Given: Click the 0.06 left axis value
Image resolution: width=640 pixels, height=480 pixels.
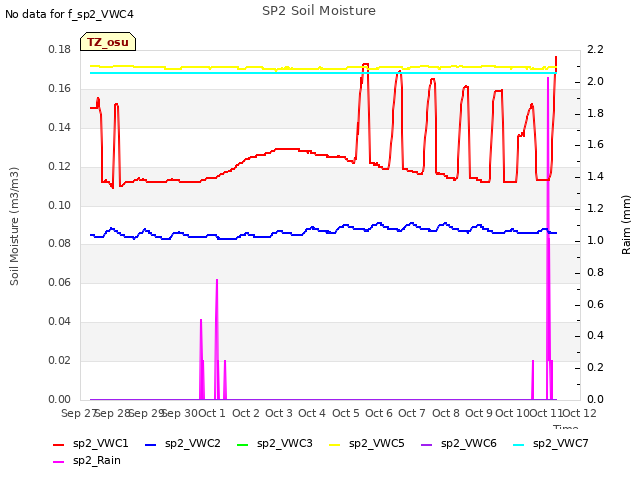Looking at the screenshot, I should 60,282.
